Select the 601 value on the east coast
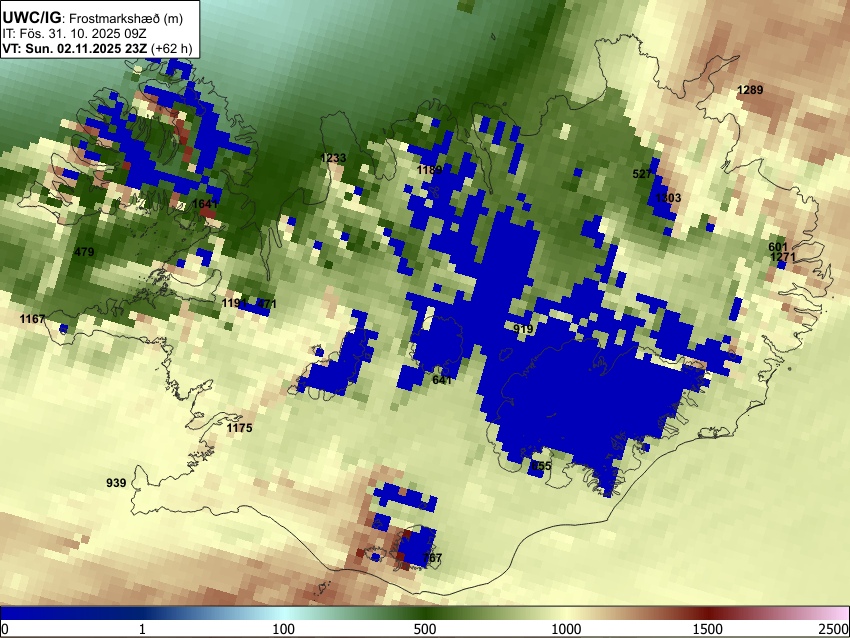 tap(778, 247)
